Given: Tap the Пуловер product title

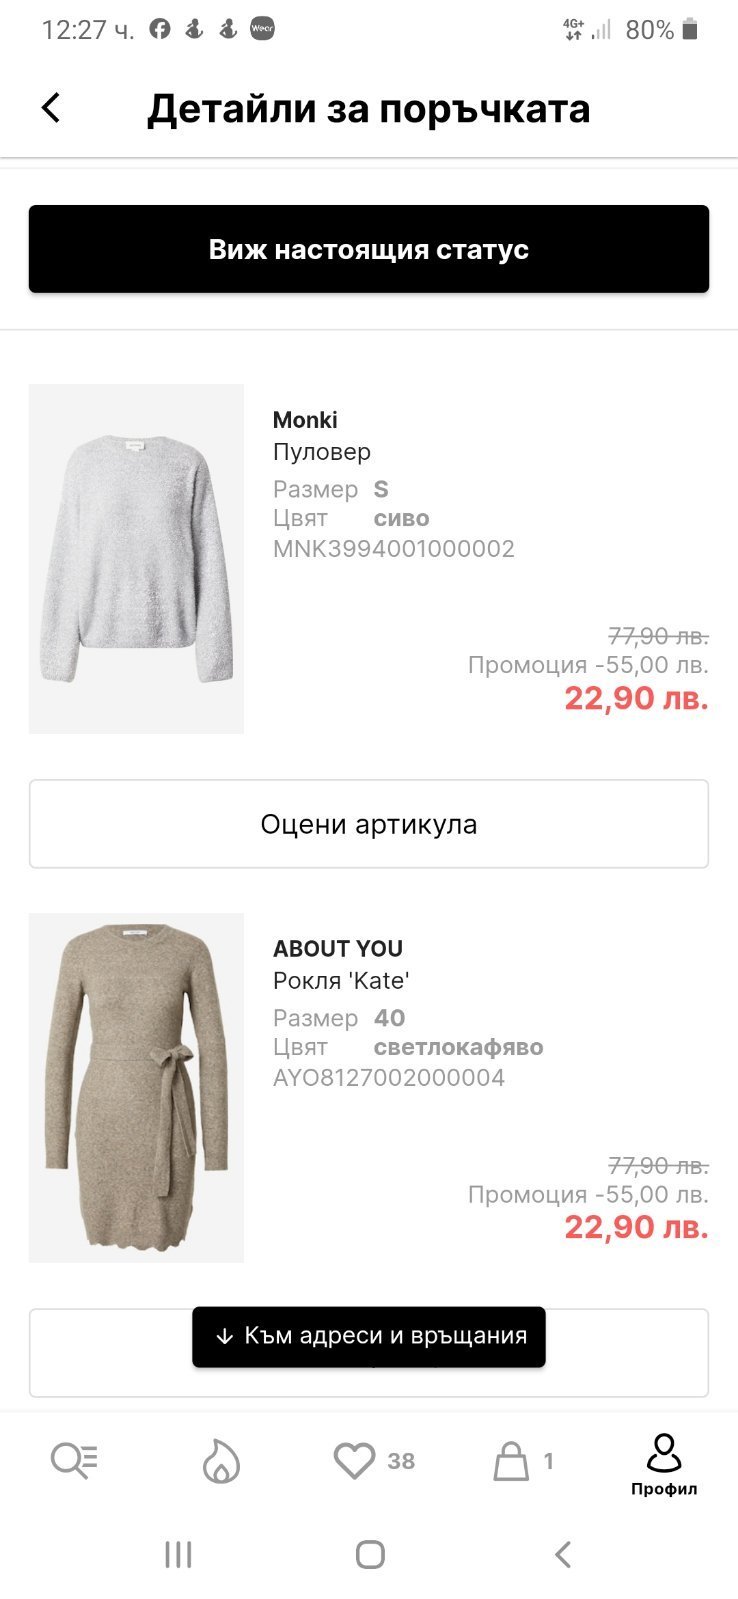Looking at the screenshot, I should [322, 452].
